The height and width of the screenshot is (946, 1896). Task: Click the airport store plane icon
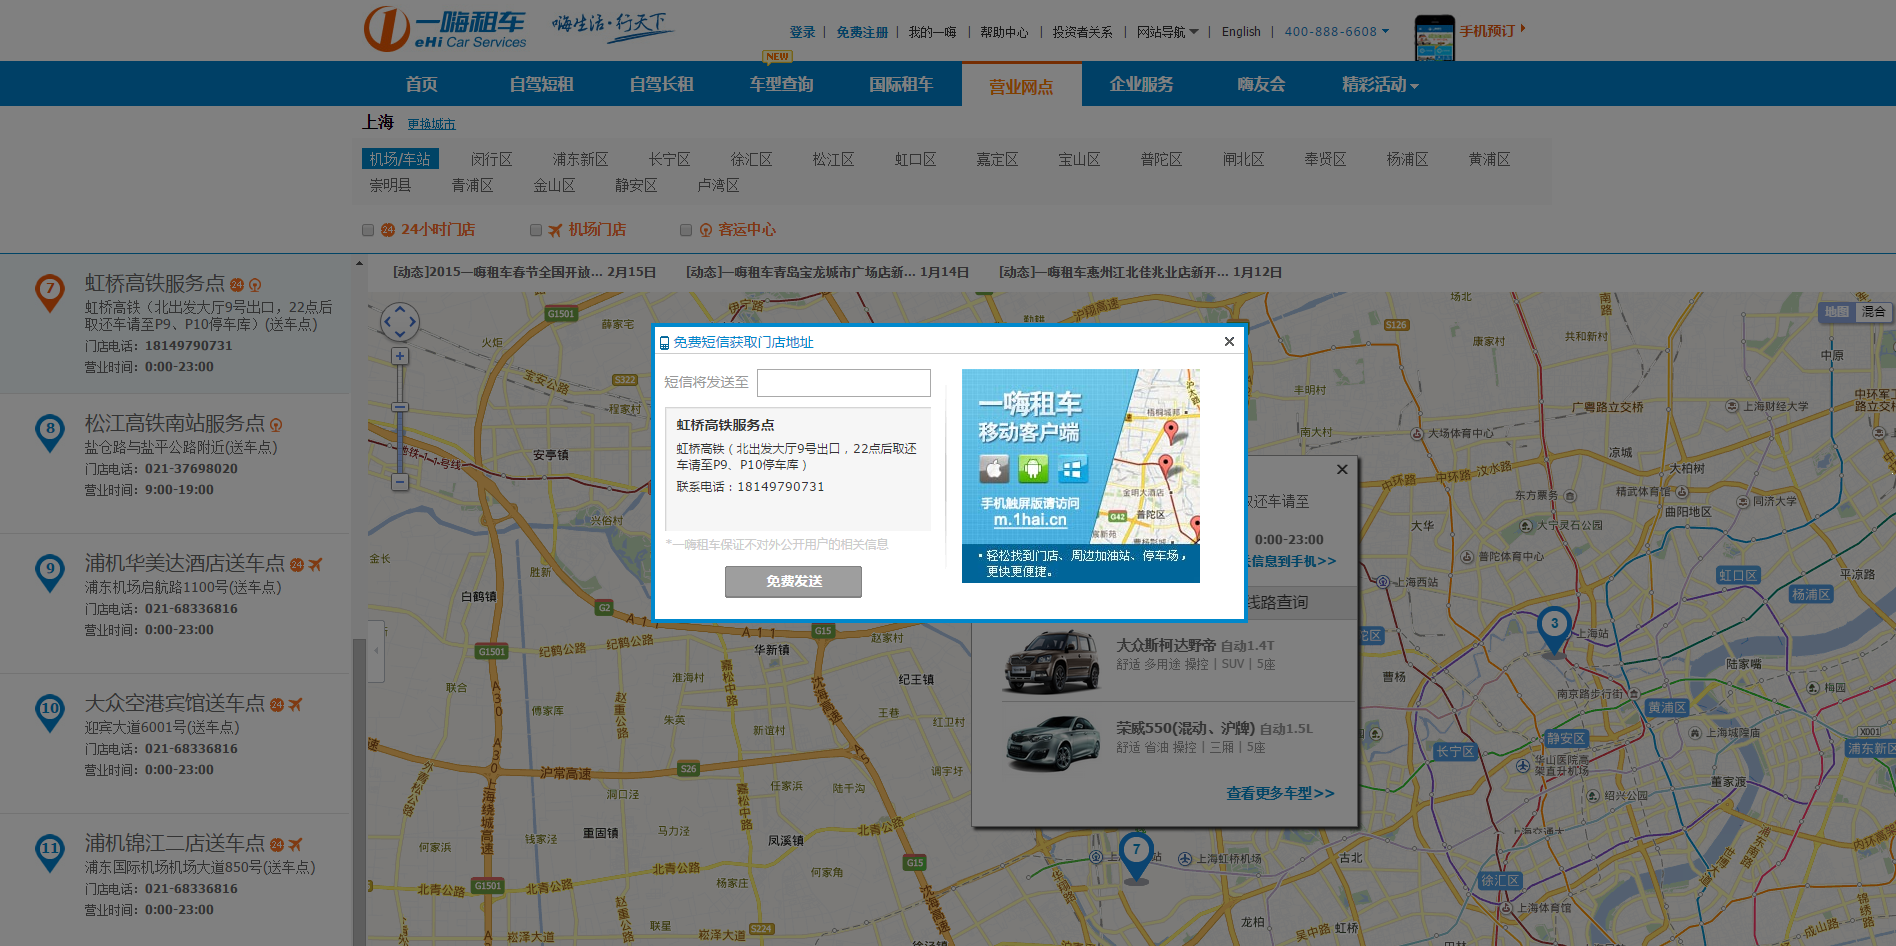(x=555, y=230)
